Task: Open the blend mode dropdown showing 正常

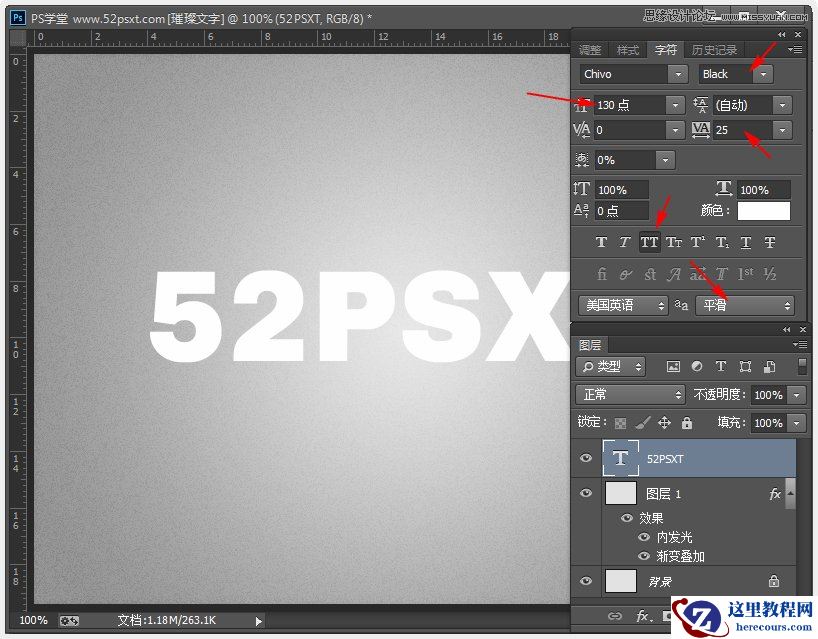Action: tap(629, 394)
